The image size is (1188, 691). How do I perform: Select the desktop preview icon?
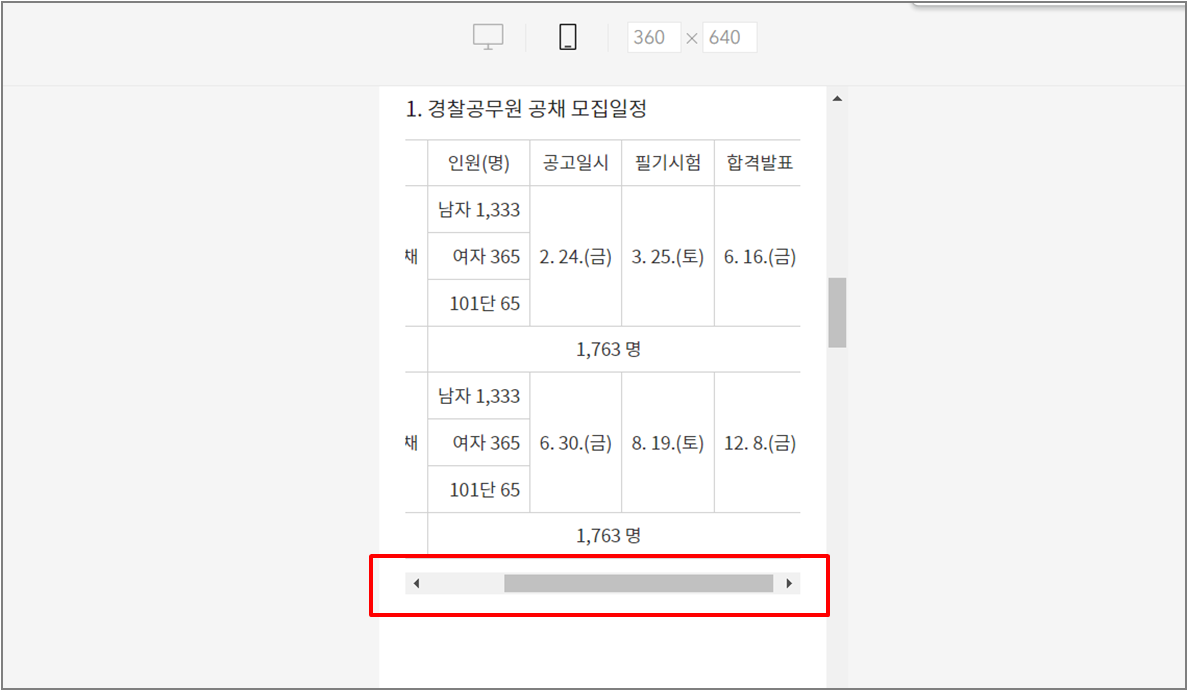[487, 36]
